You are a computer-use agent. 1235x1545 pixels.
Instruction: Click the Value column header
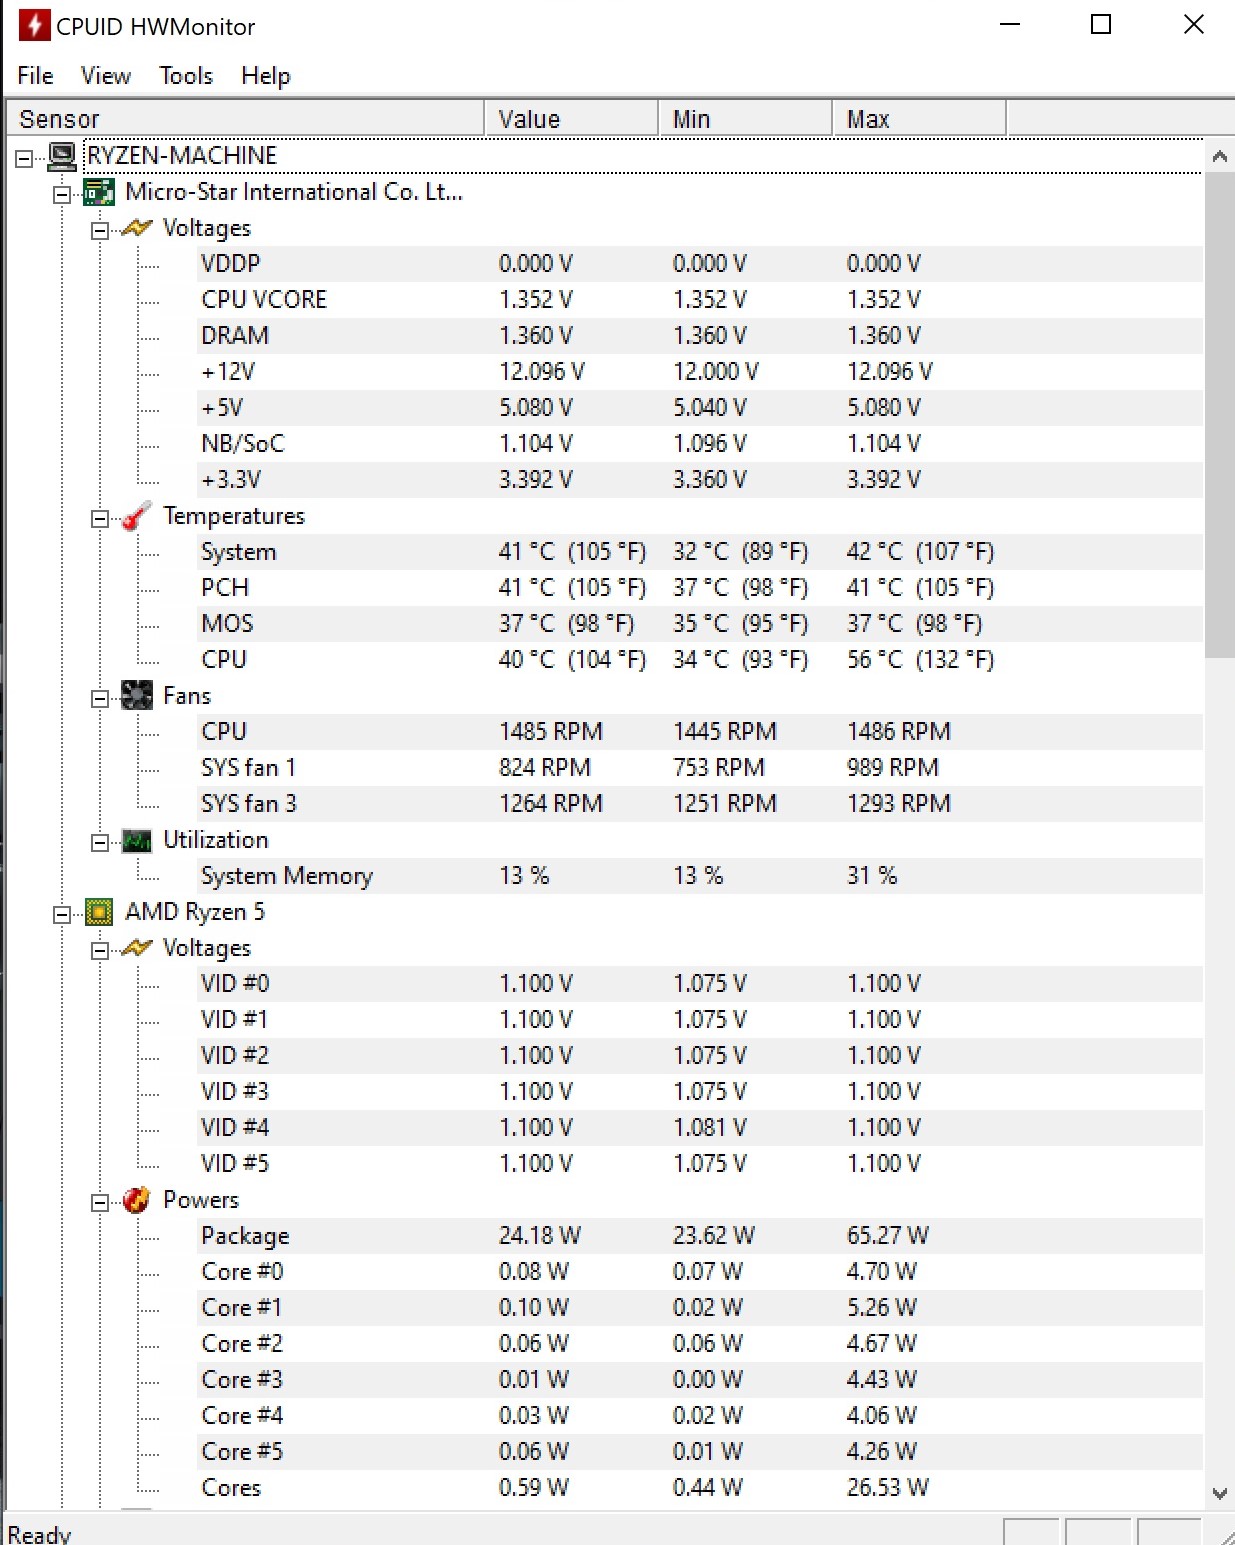571,119
